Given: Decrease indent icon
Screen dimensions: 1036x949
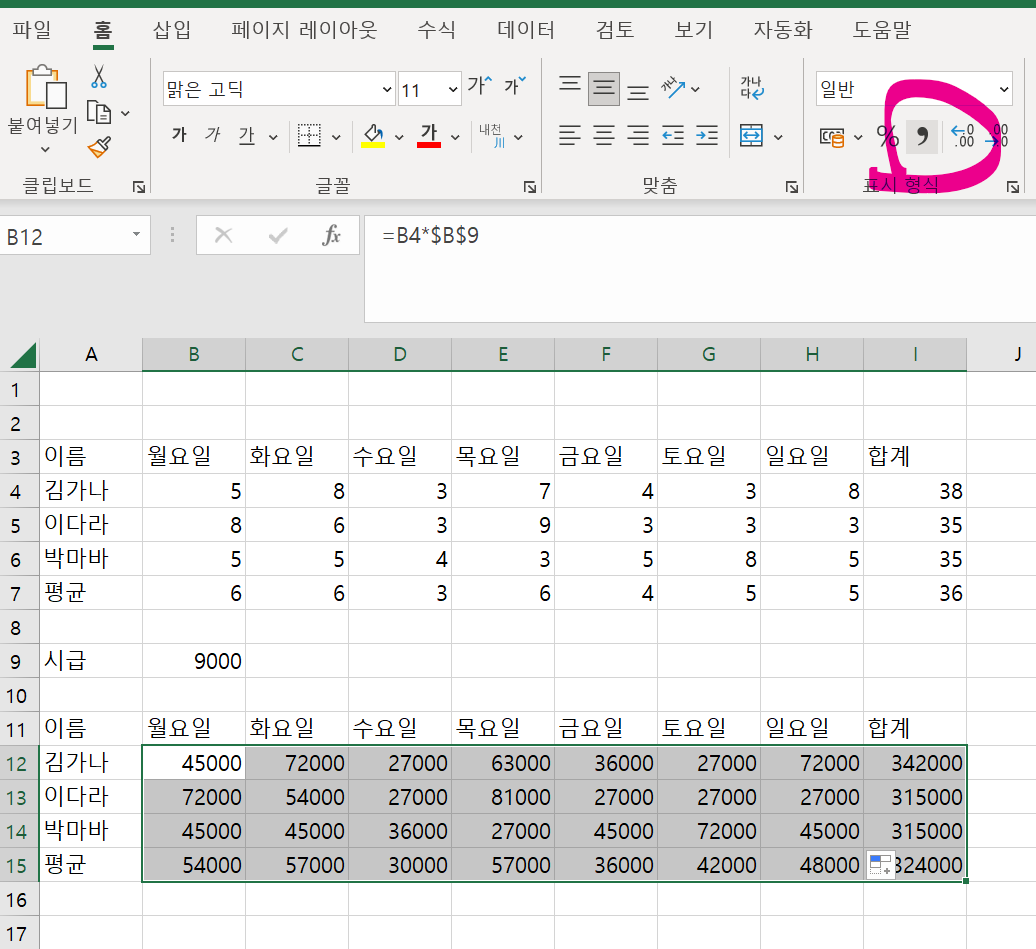Looking at the screenshot, I should pos(673,135).
